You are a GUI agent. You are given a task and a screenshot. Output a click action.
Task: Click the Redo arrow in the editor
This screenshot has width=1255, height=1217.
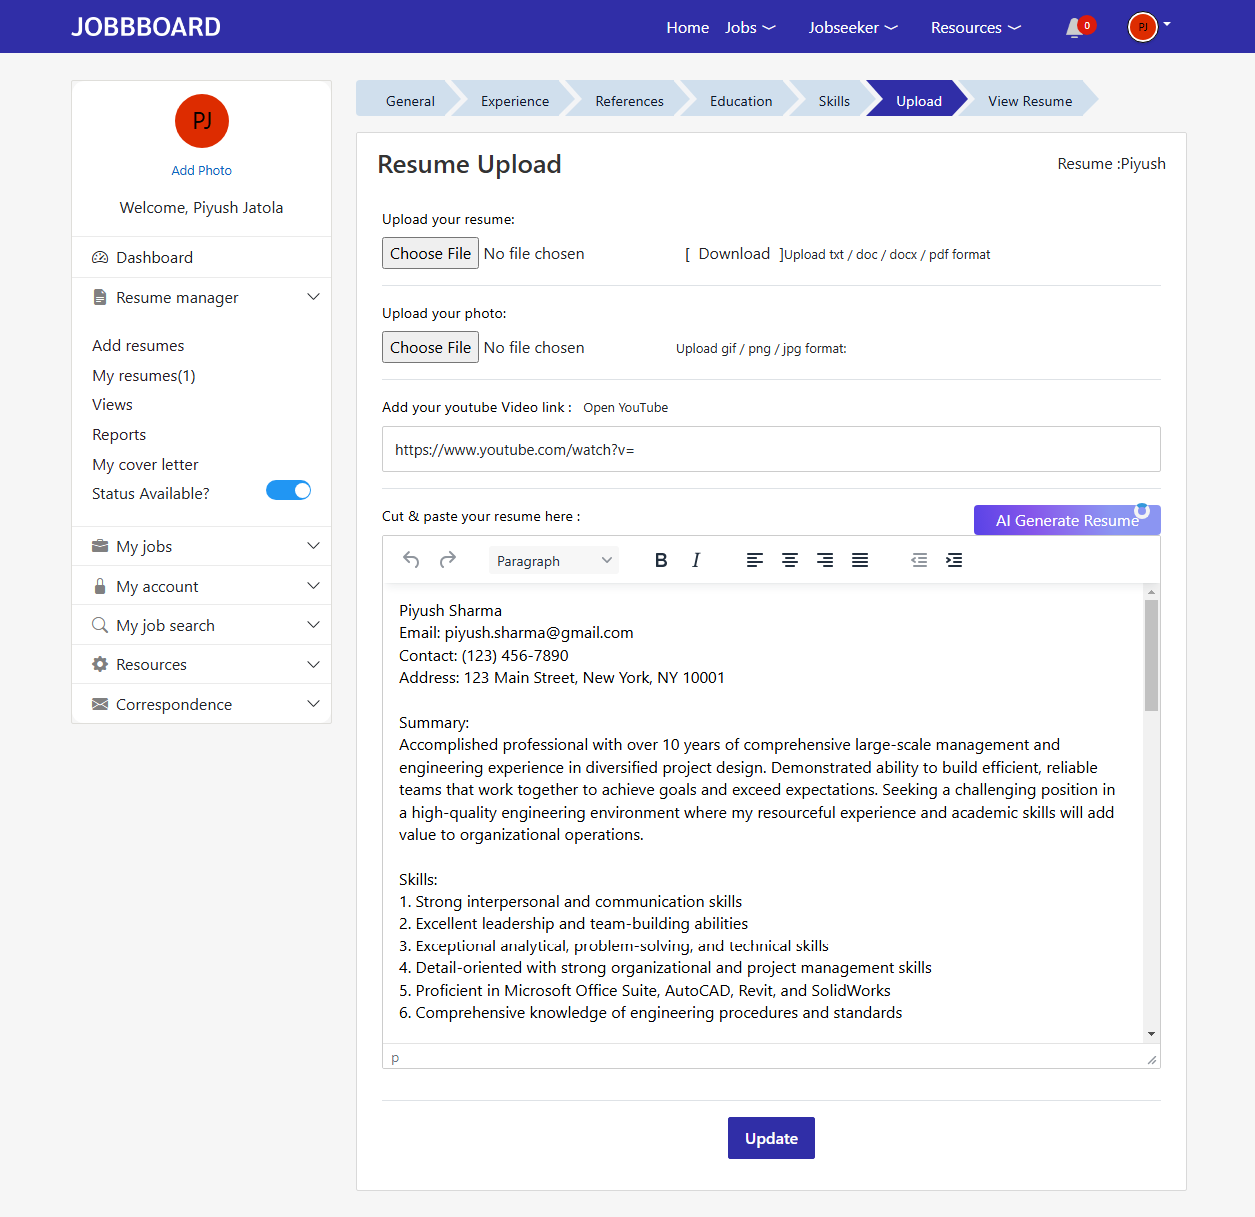pos(447,560)
